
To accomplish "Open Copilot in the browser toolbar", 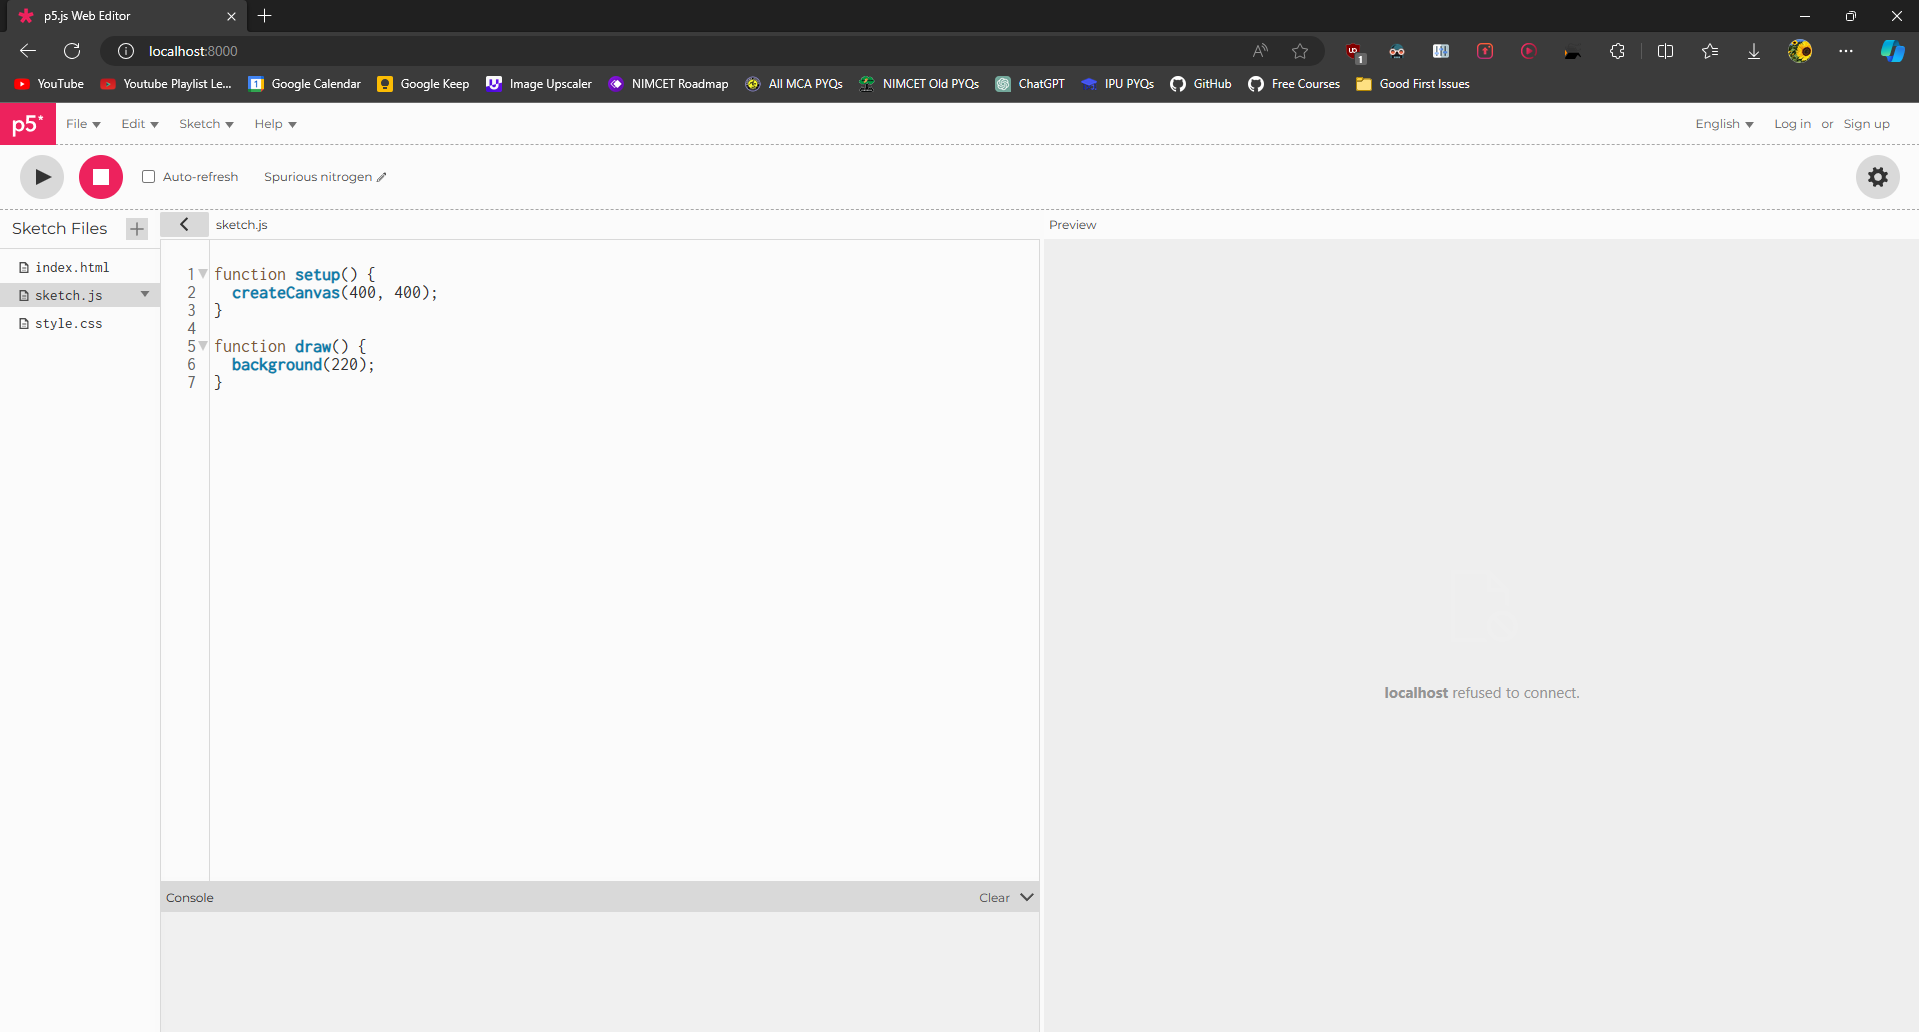I will tap(1891, 51).
